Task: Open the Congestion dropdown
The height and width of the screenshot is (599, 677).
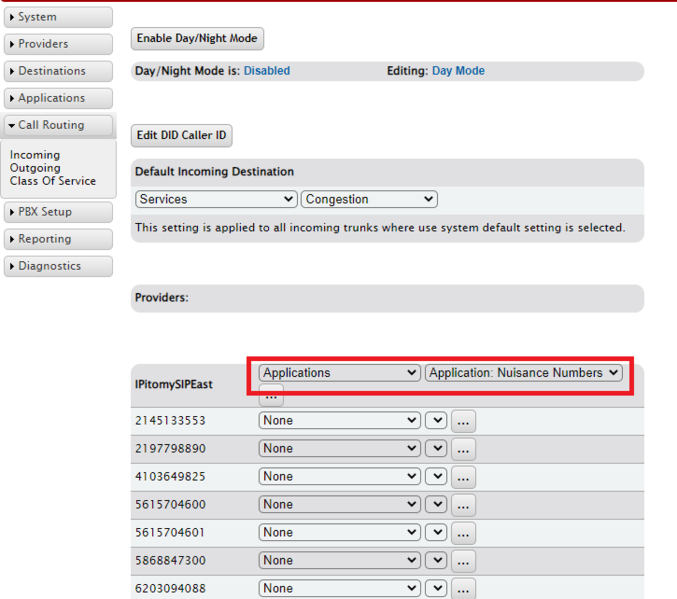Action: pos(369,199)
